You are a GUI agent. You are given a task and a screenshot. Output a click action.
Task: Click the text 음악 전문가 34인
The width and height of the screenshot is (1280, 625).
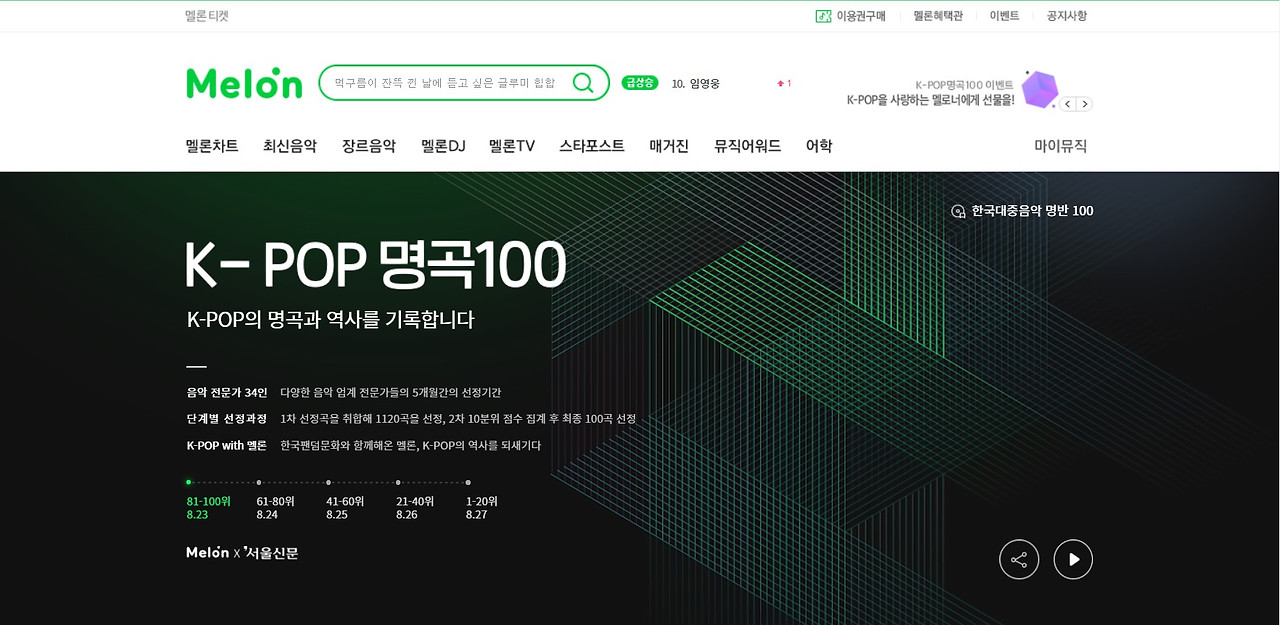pyautogui.click(x=227, y=392)
